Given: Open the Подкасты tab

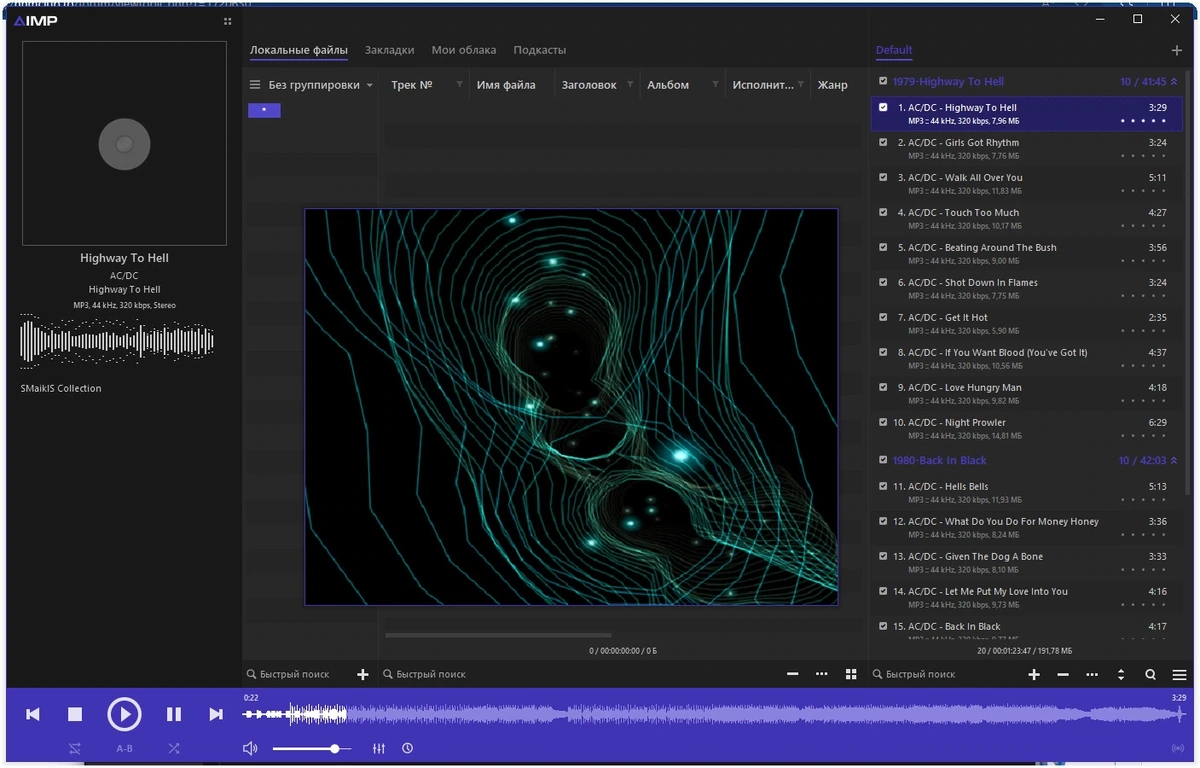Looking at the screenshot, I should tap(540, 50).
